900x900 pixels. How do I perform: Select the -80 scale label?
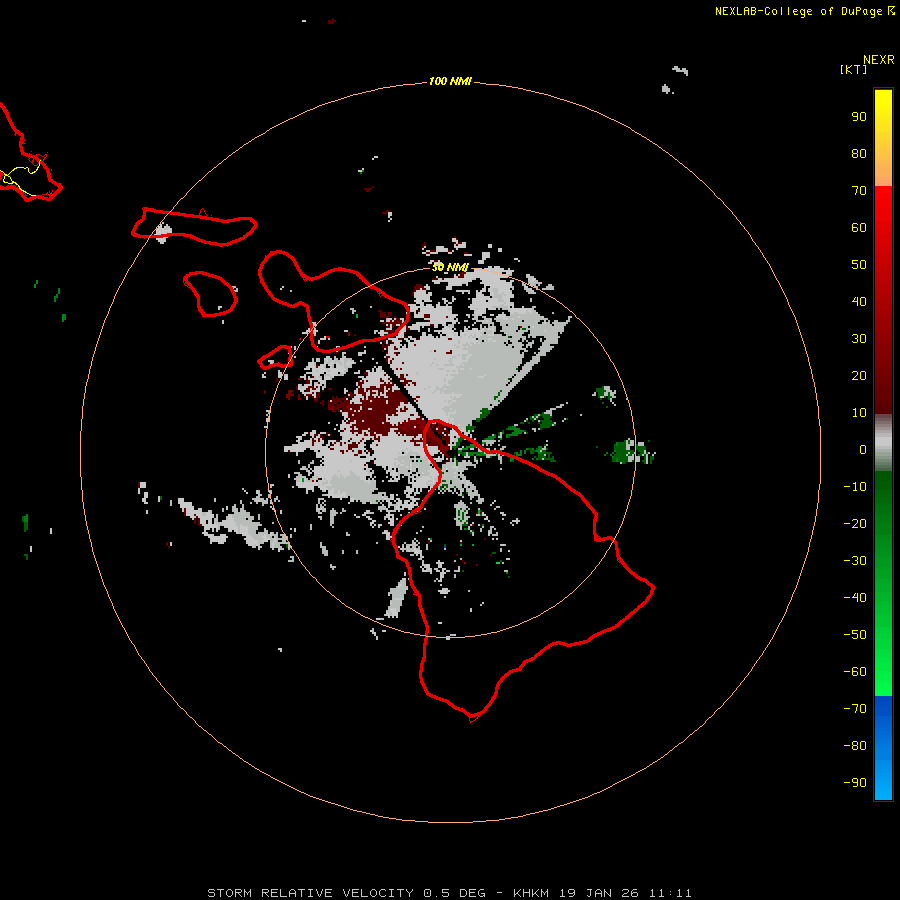click(855, 746)
